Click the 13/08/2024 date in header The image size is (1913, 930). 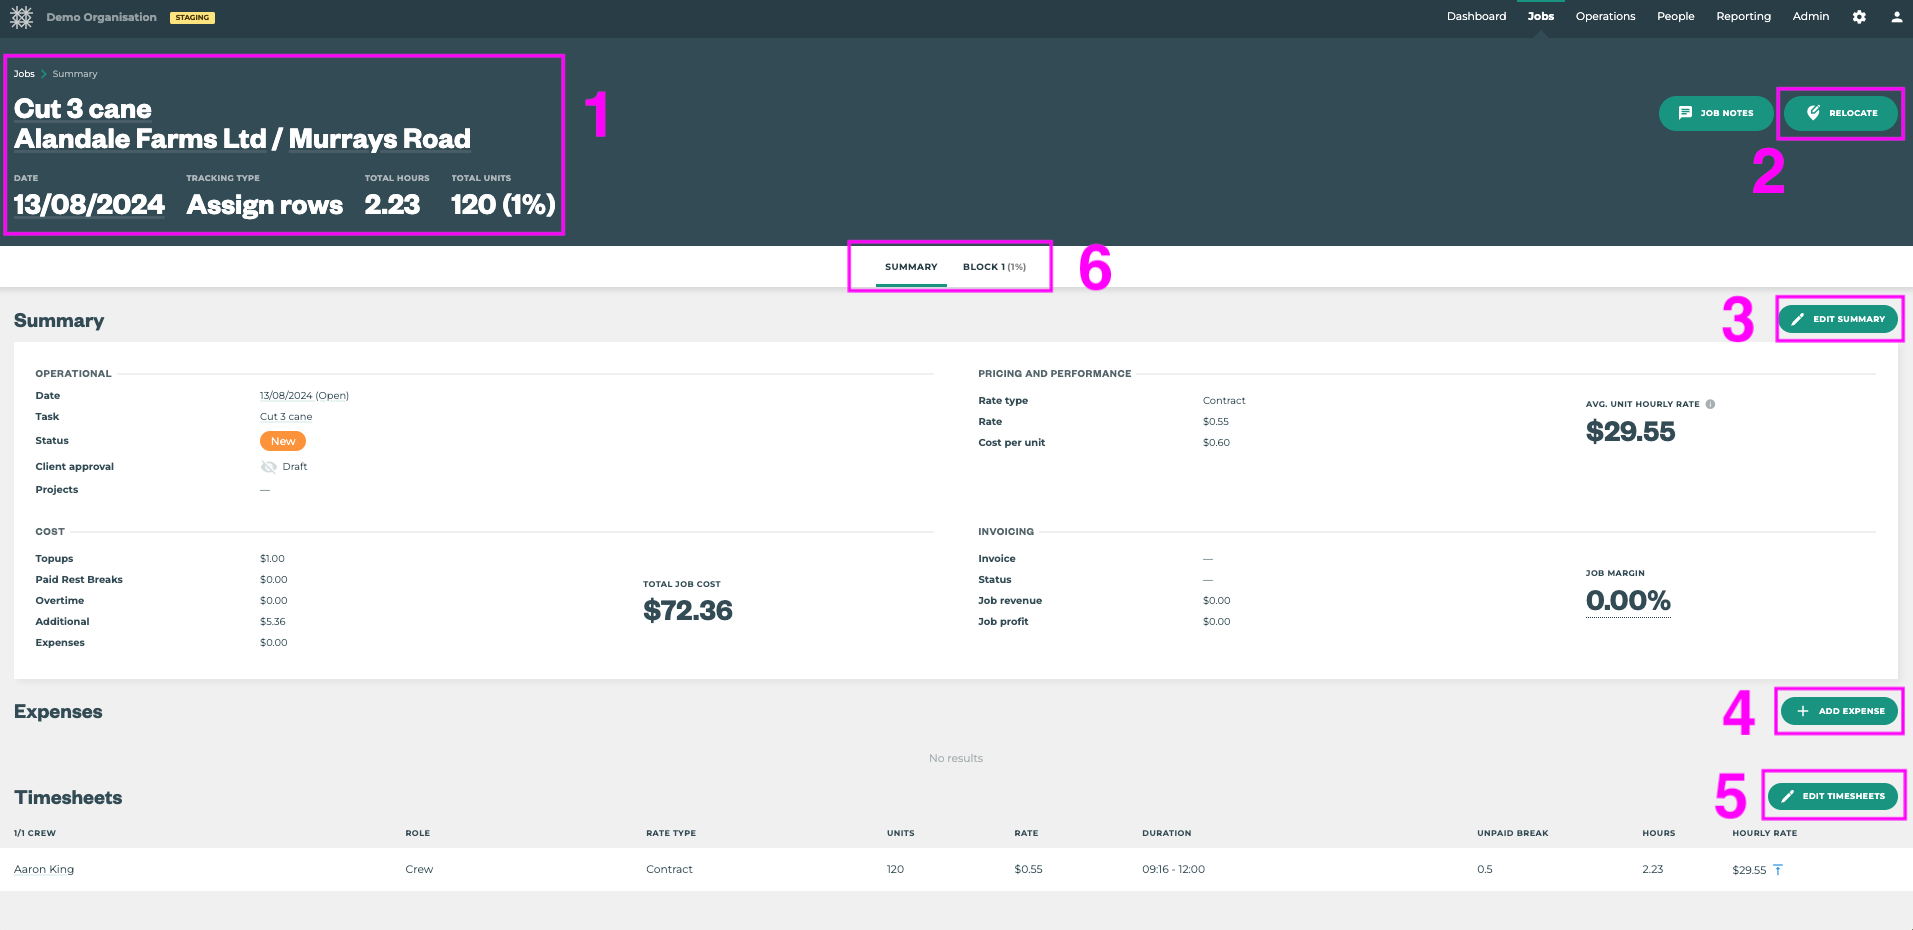89,205
